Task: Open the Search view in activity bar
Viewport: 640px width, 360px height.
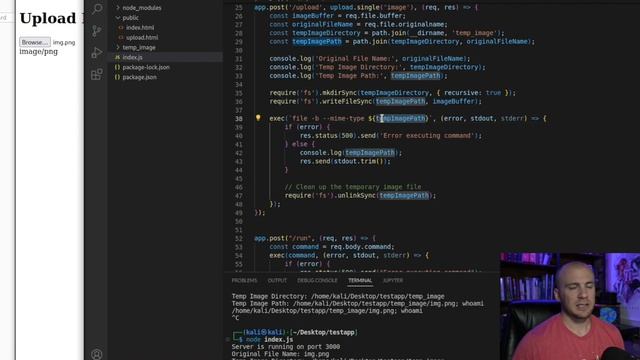Action: [97, 9]
